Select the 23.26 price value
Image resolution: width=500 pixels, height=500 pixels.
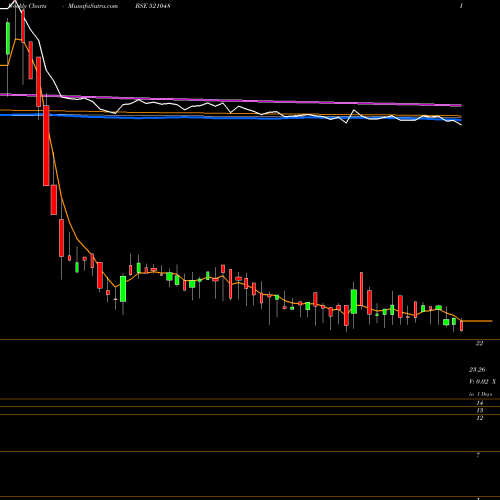point(477,369)
